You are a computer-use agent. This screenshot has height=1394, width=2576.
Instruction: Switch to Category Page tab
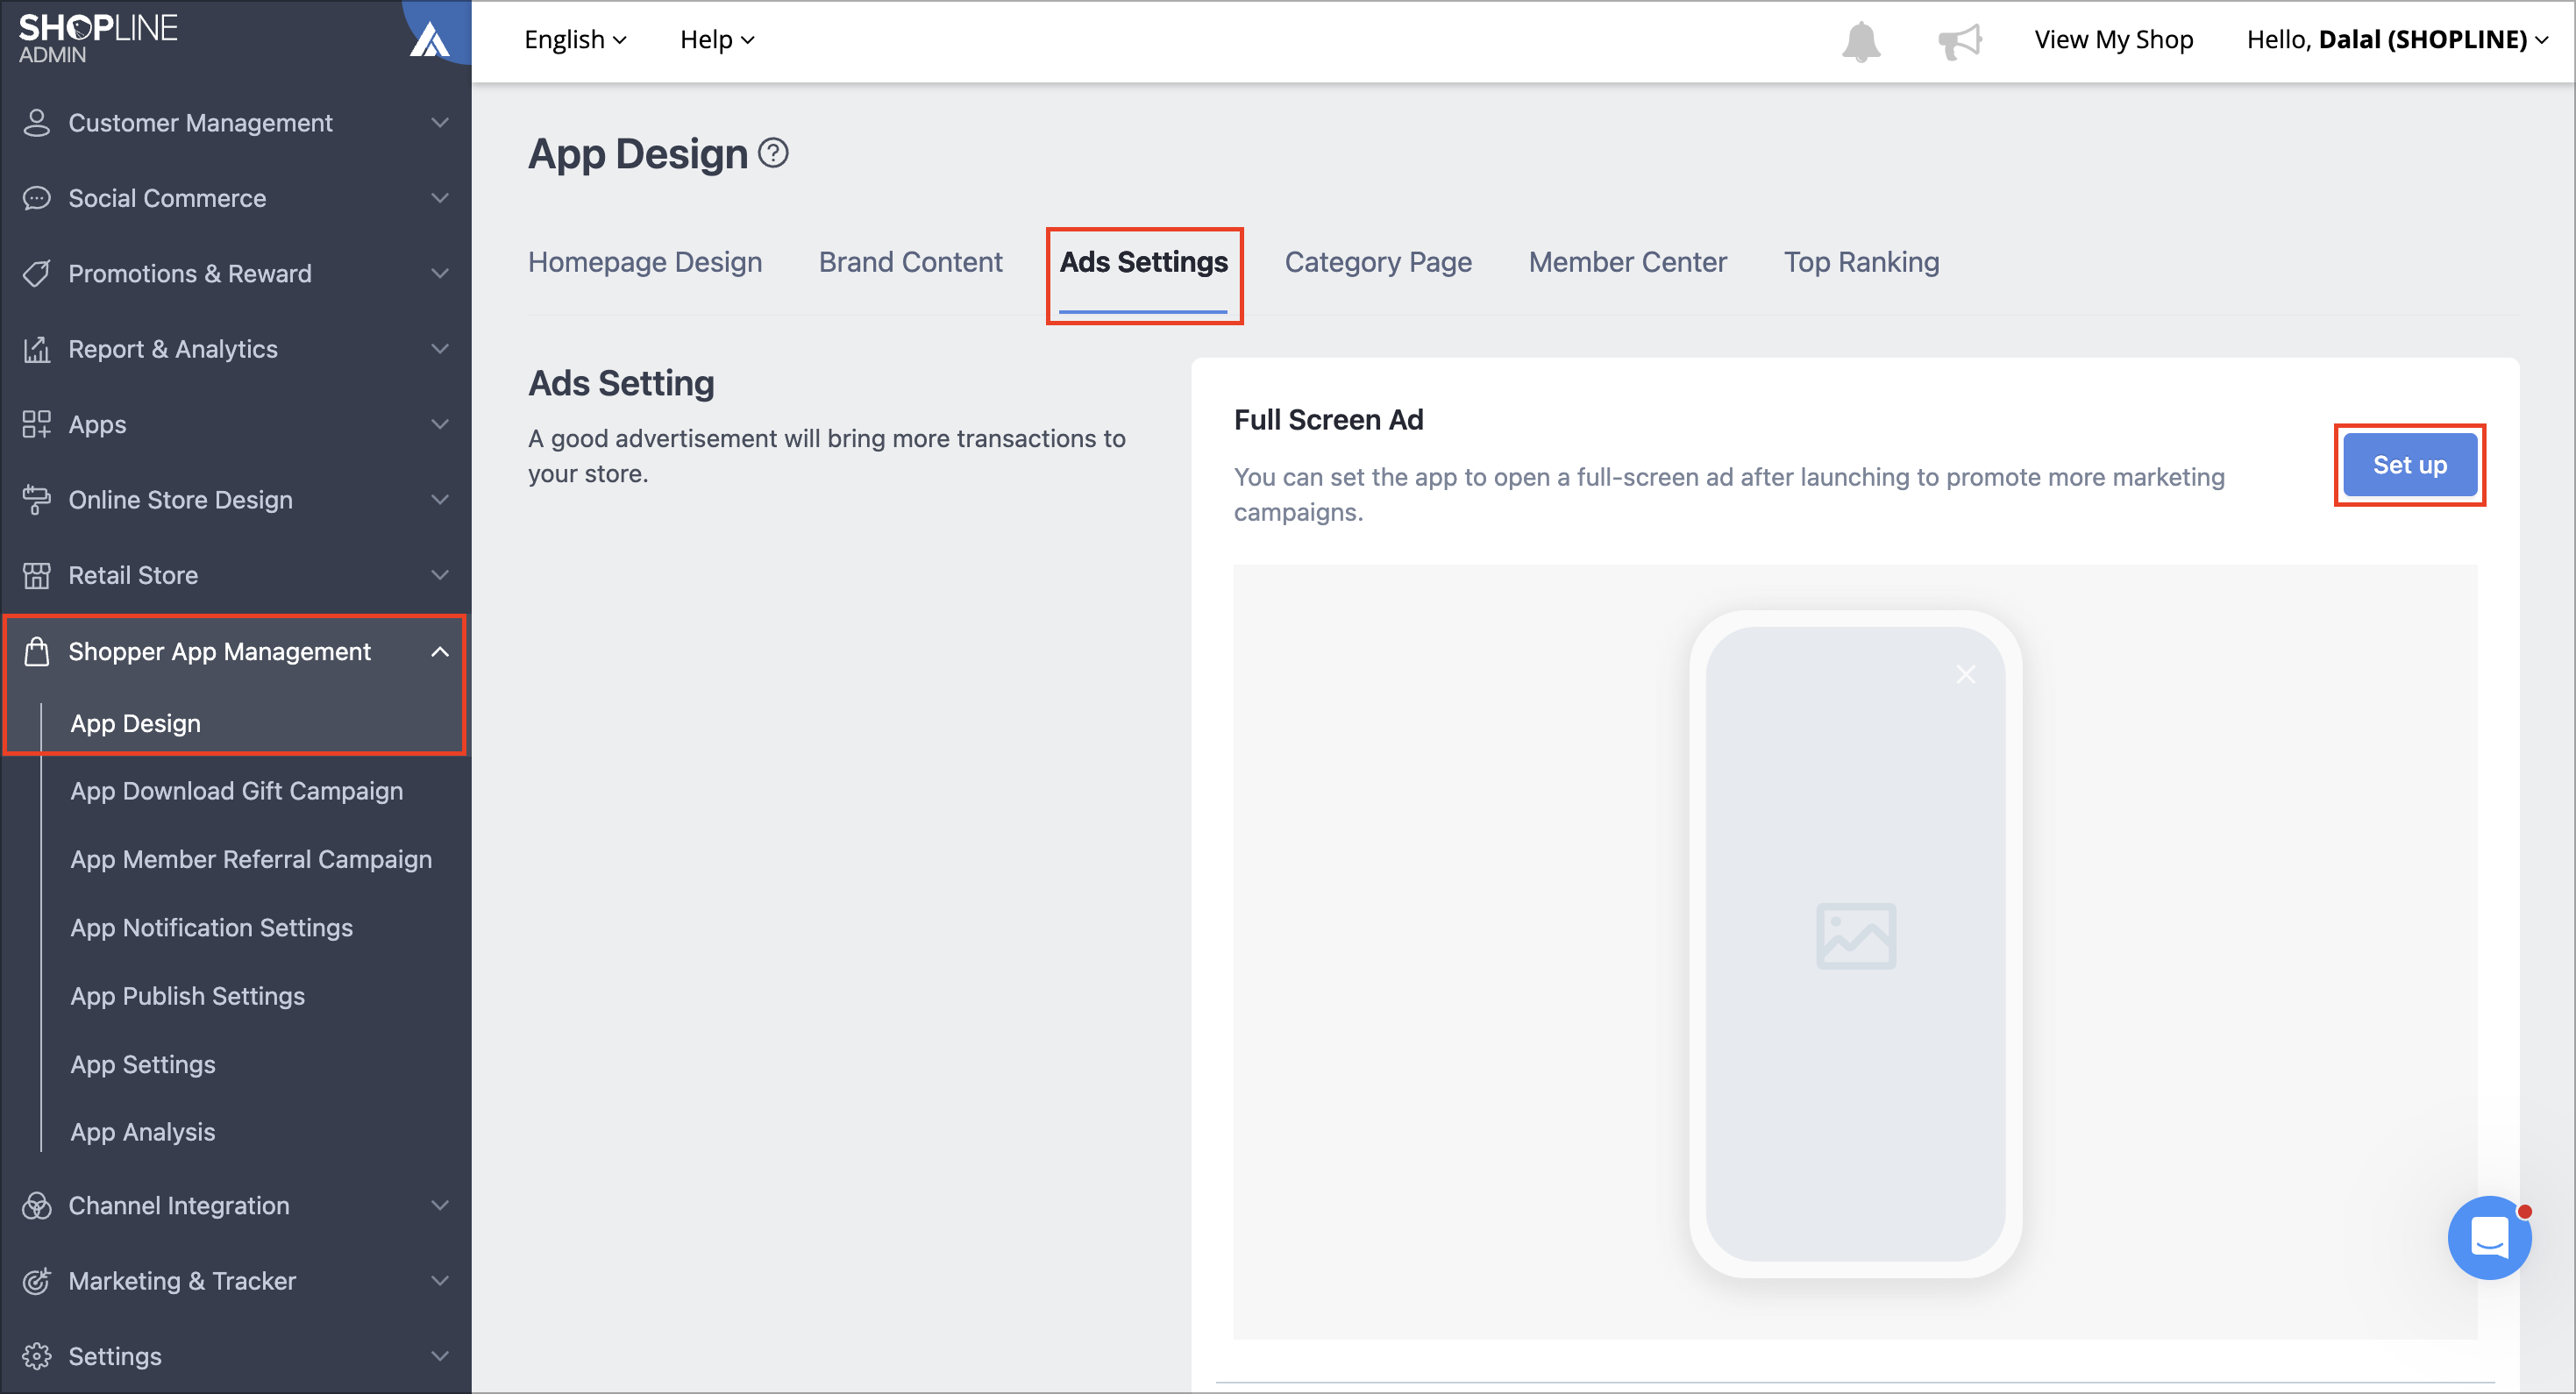1378,262
